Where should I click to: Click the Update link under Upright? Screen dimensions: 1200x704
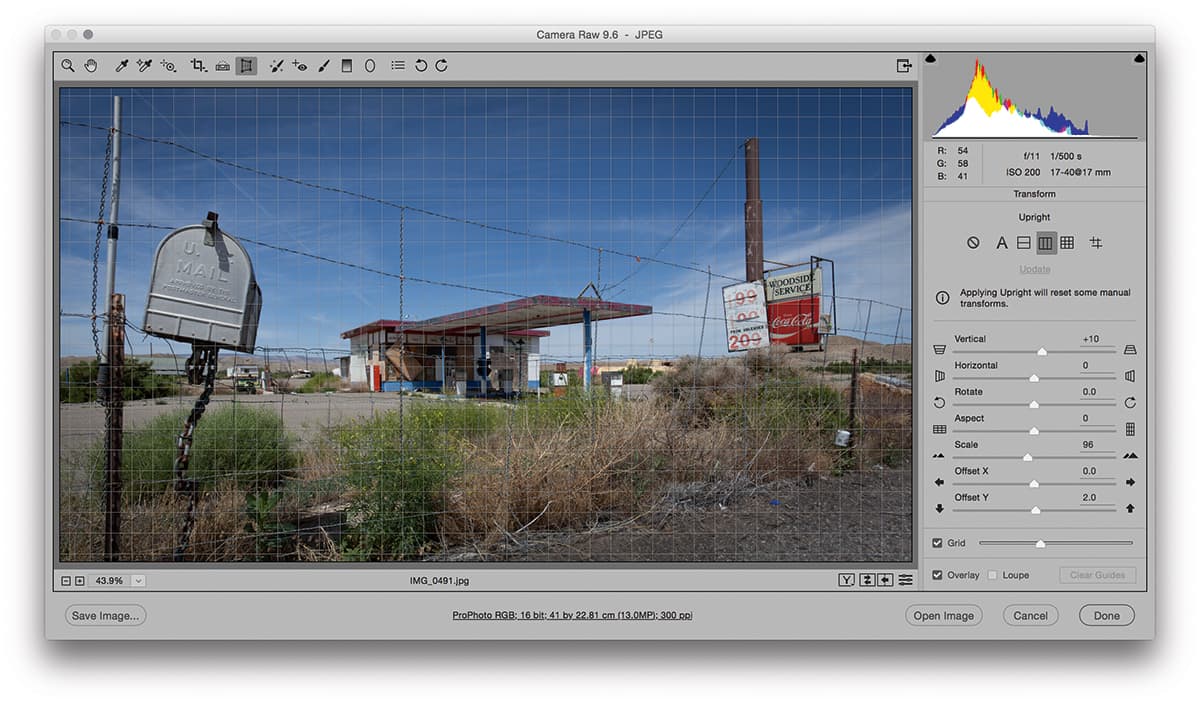click(x=1034, y=269)
